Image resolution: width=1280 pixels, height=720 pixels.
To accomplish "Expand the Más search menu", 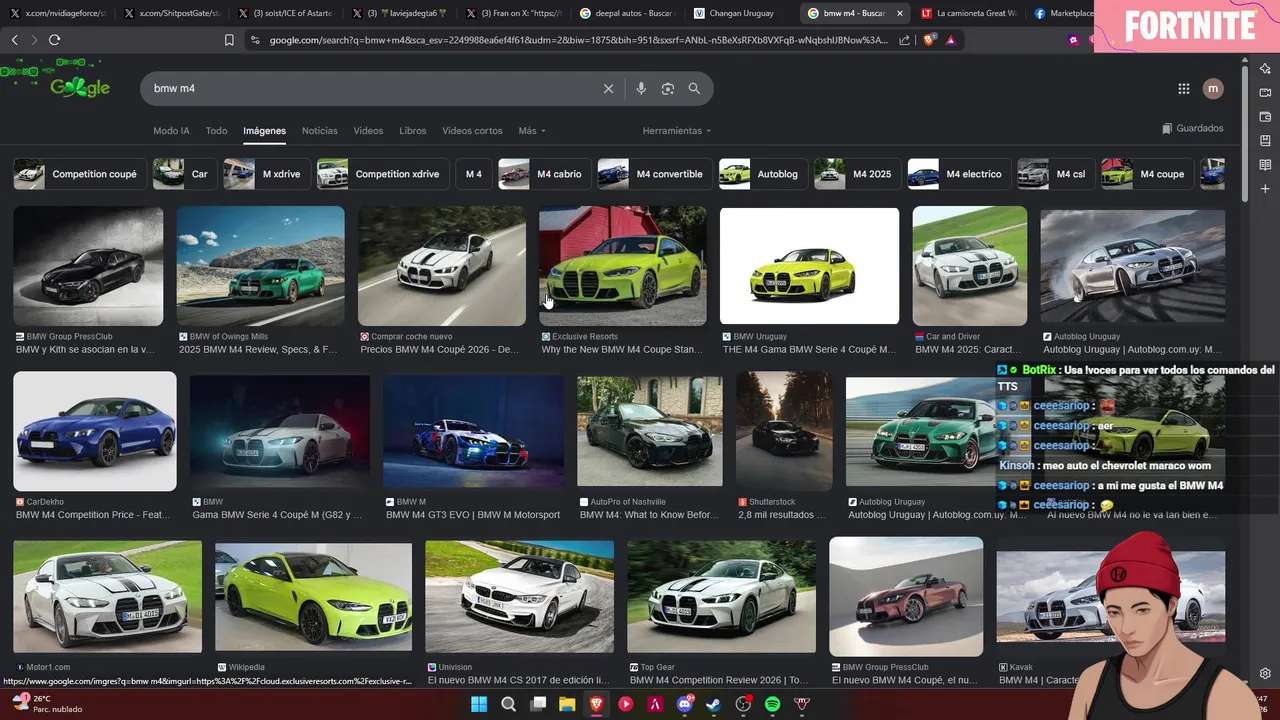I will [532, 131].
